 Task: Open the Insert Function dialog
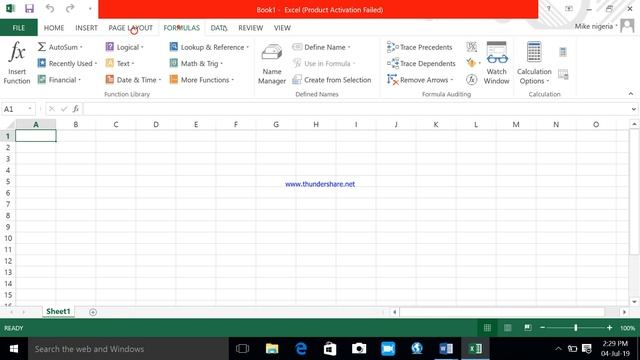coord(17,62)
